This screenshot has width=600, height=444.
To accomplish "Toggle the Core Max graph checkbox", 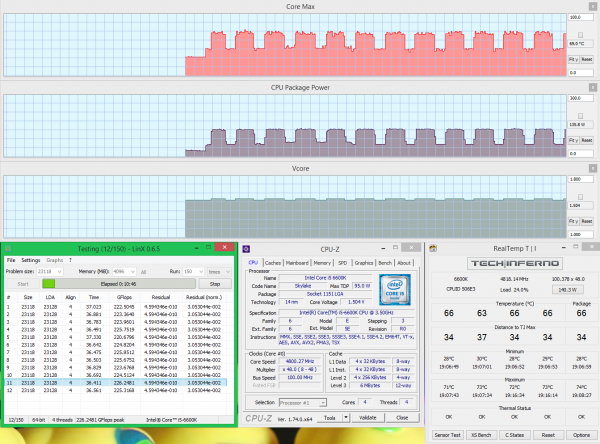I will pos(580,35).
